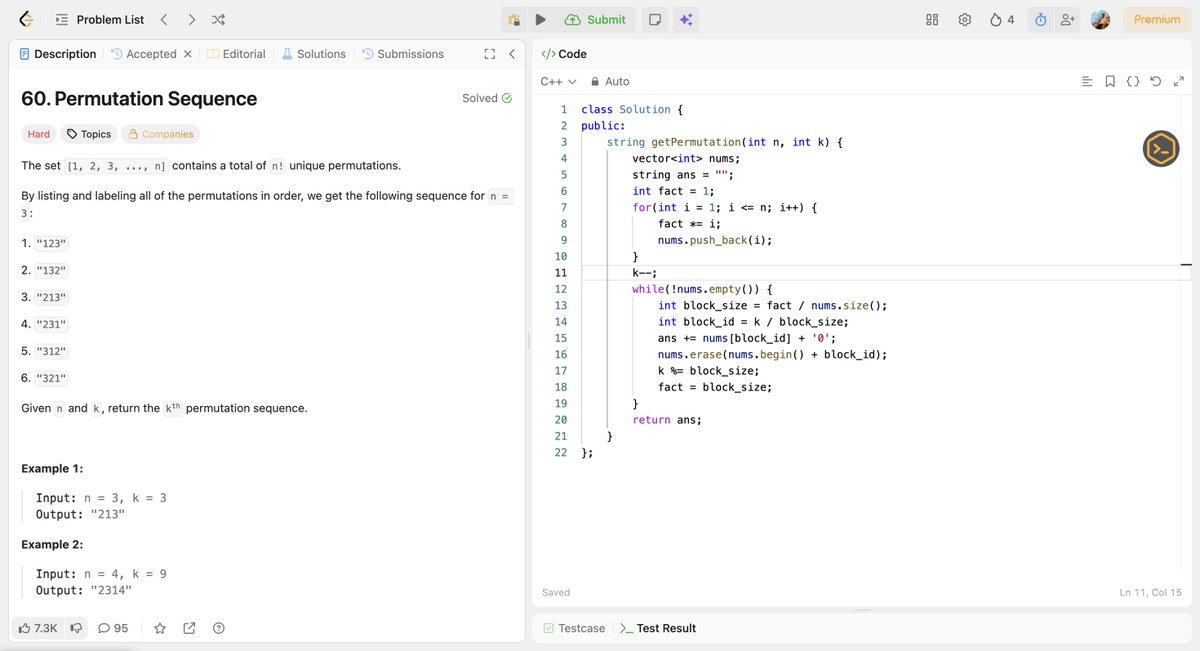The image size is (1200, 651).
Task: Pick a random problem with shuffle icon
Action: (x=219, y=19)
